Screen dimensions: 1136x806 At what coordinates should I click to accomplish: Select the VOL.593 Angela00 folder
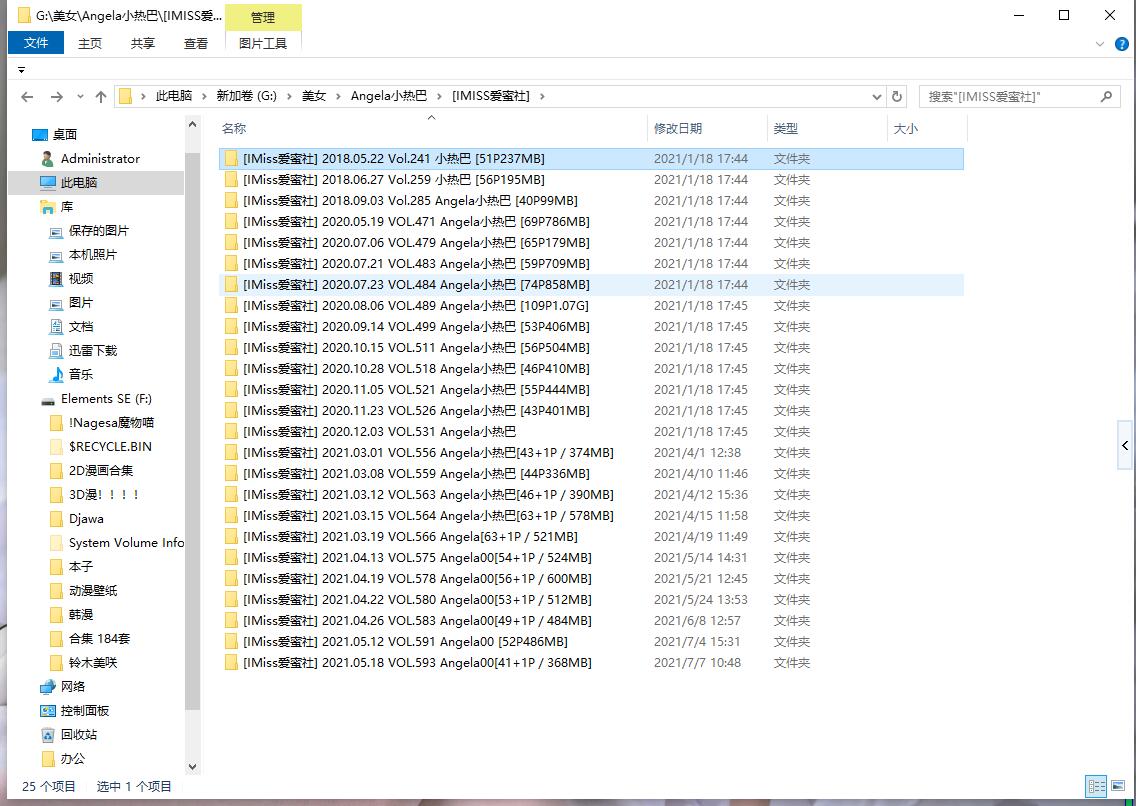pyautogui.click(x=416, y=662)
